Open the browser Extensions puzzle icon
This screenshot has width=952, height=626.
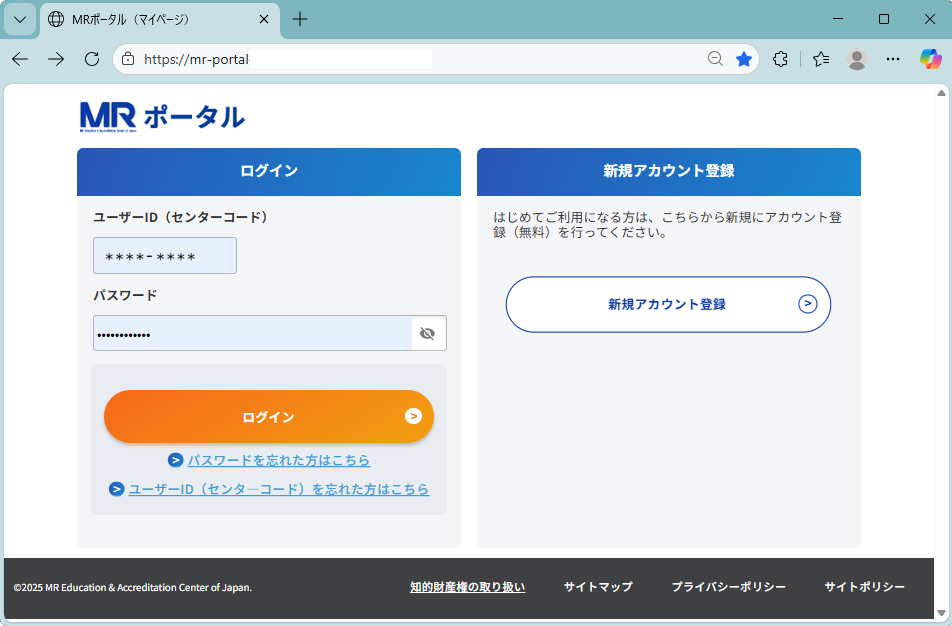coord(781,59)
